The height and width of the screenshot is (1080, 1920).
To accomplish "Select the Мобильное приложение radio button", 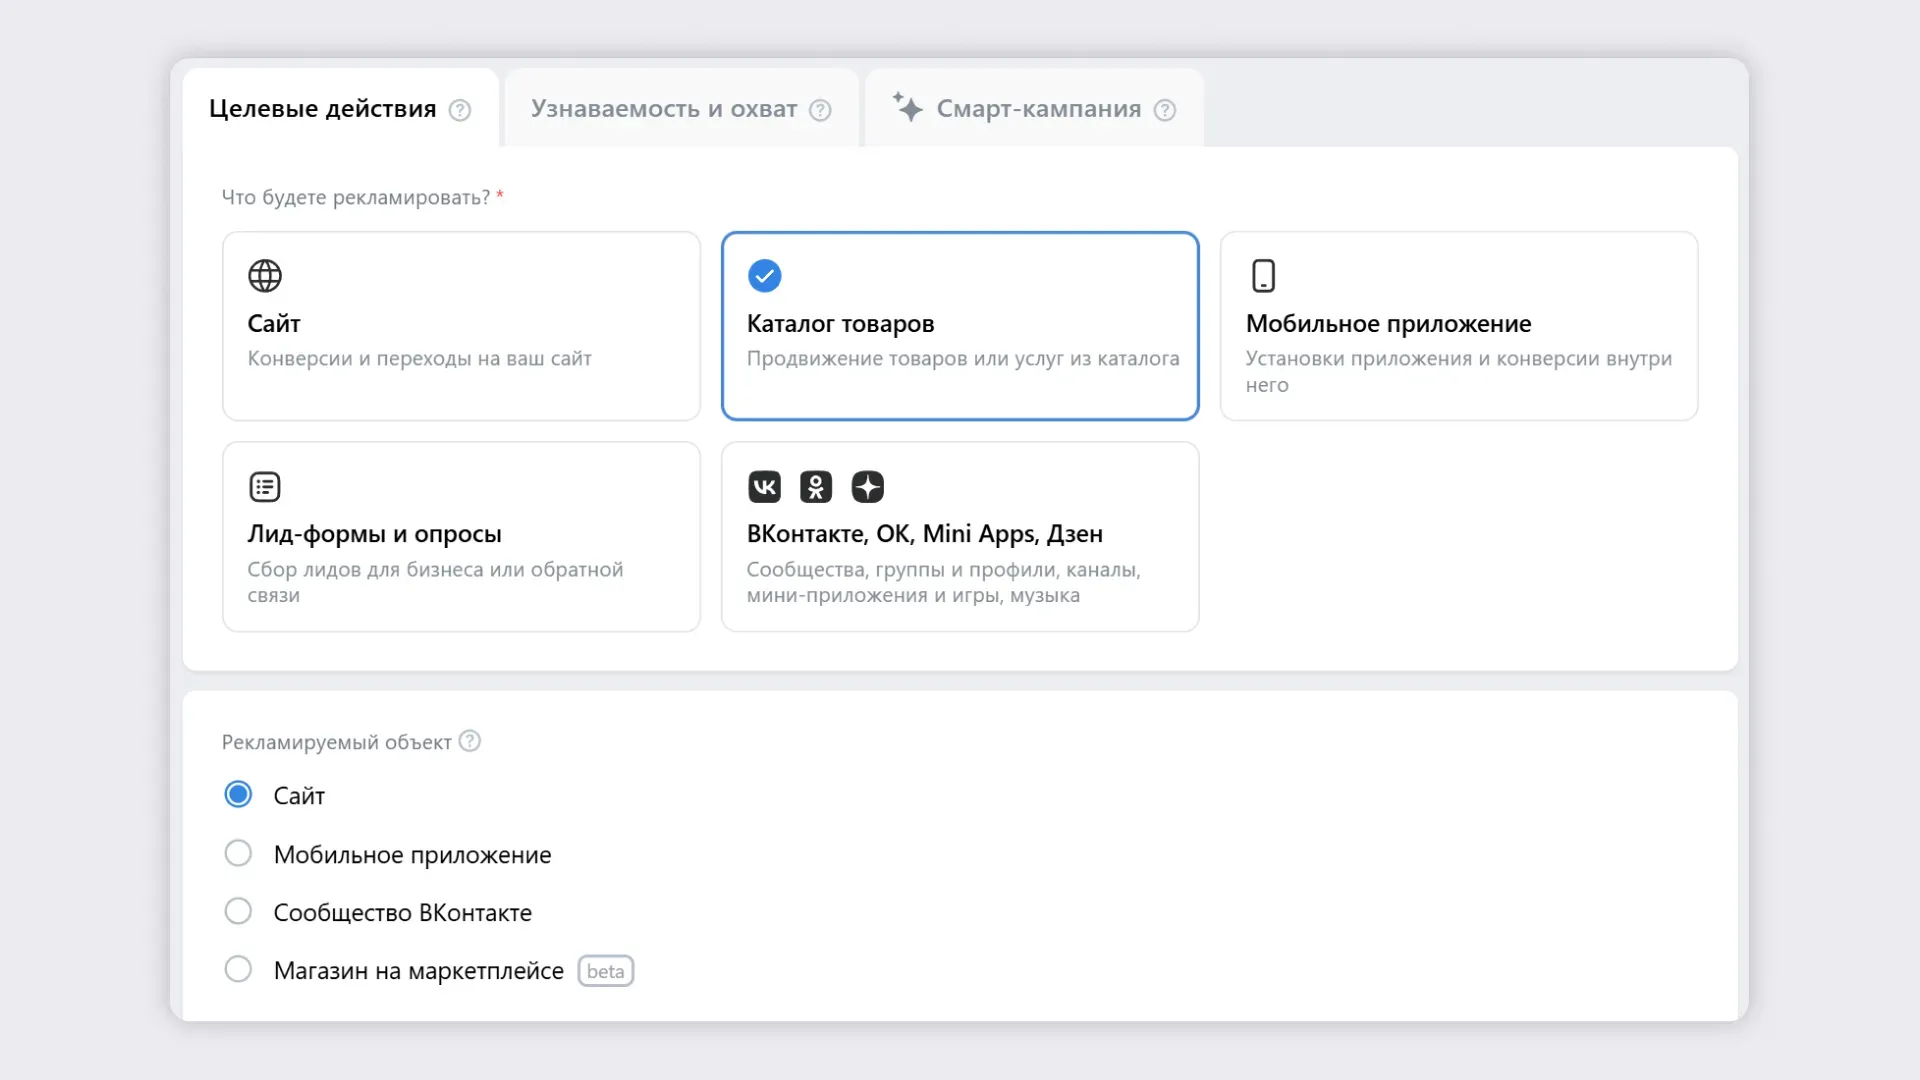I will coord(238,854).
